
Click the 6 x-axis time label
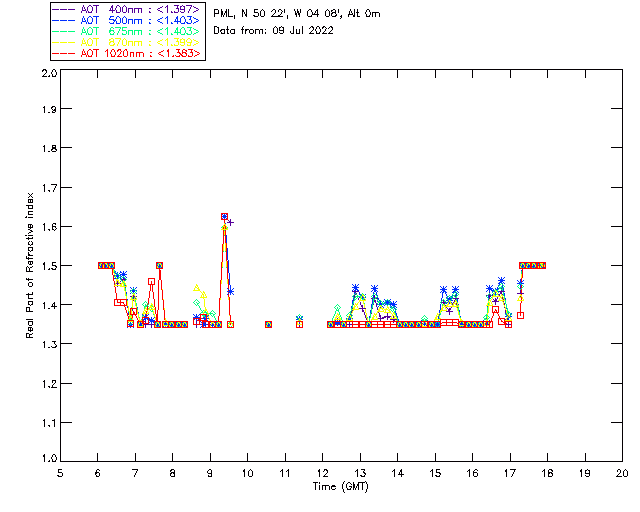[x=98, y=473]
